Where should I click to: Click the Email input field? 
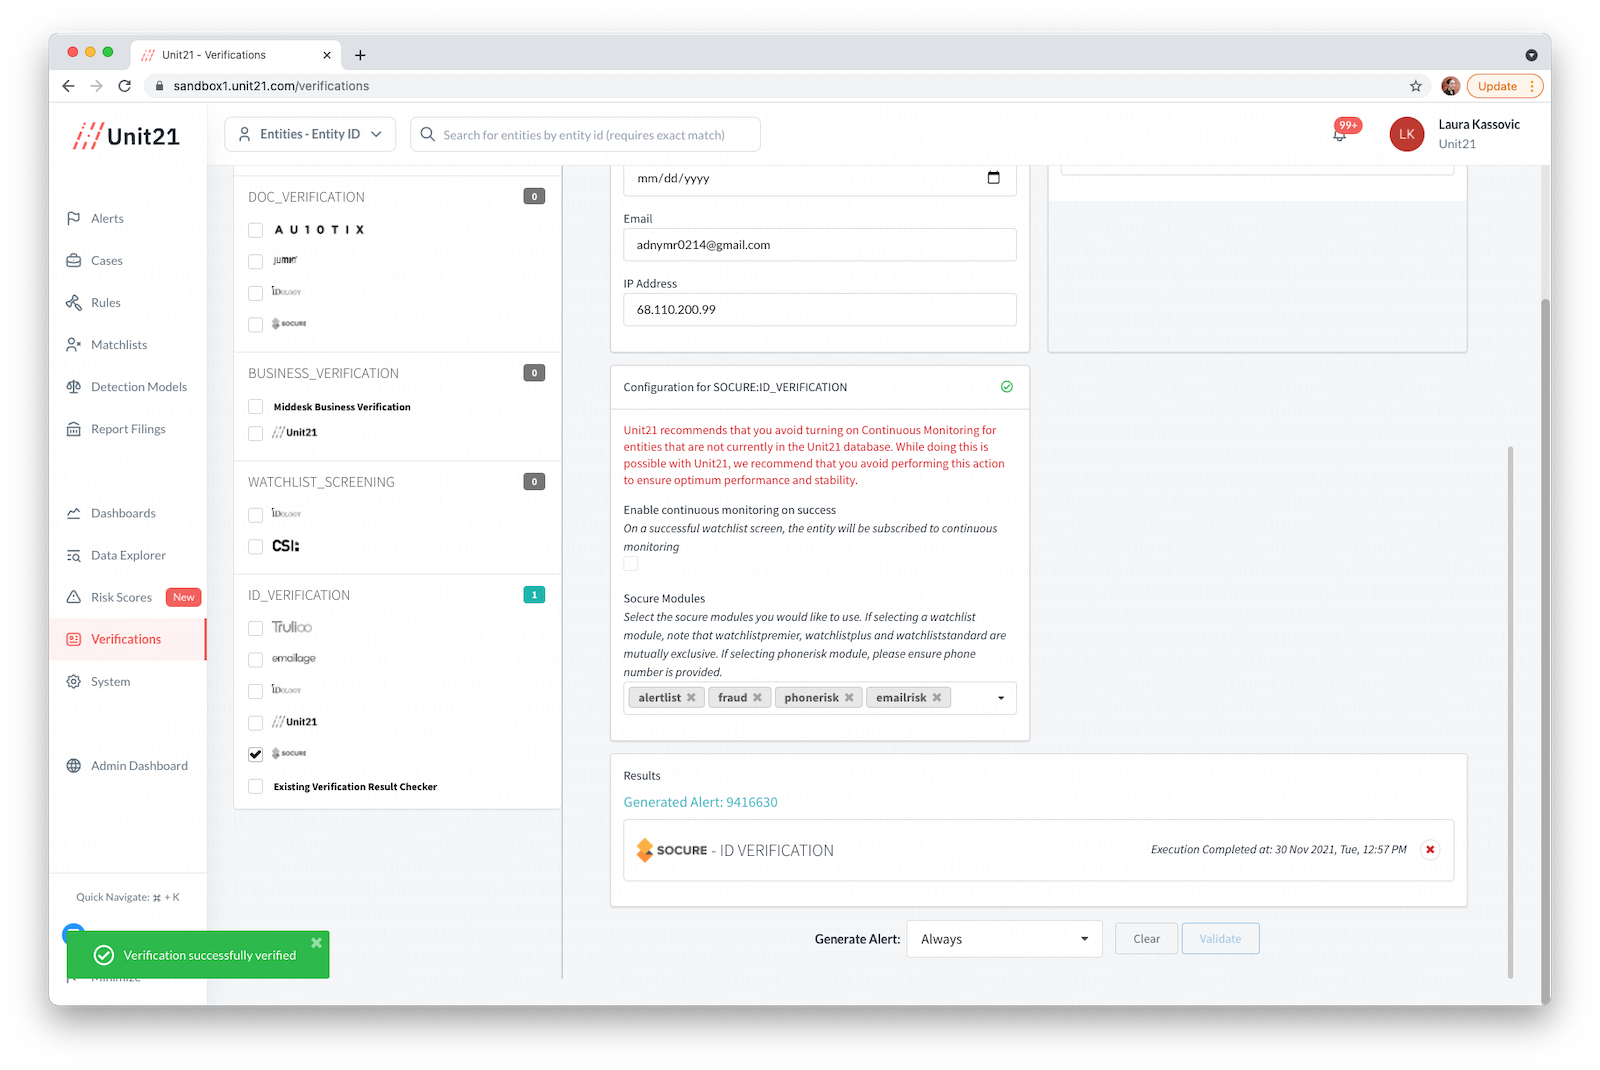pos(820,245)
